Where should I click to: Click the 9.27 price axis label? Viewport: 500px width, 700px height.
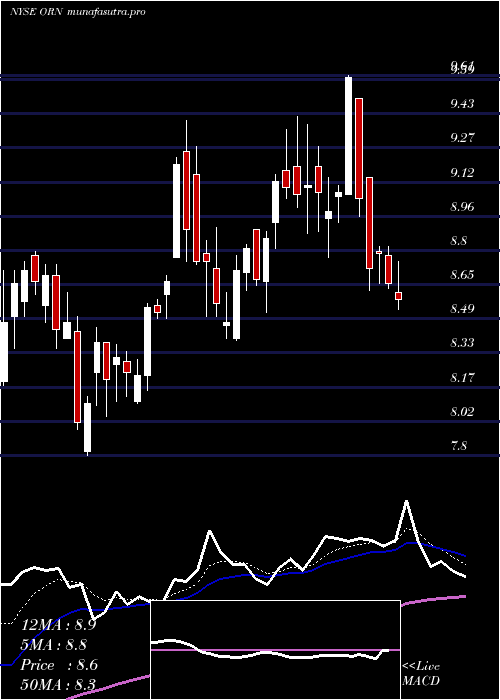coord(462,138)
